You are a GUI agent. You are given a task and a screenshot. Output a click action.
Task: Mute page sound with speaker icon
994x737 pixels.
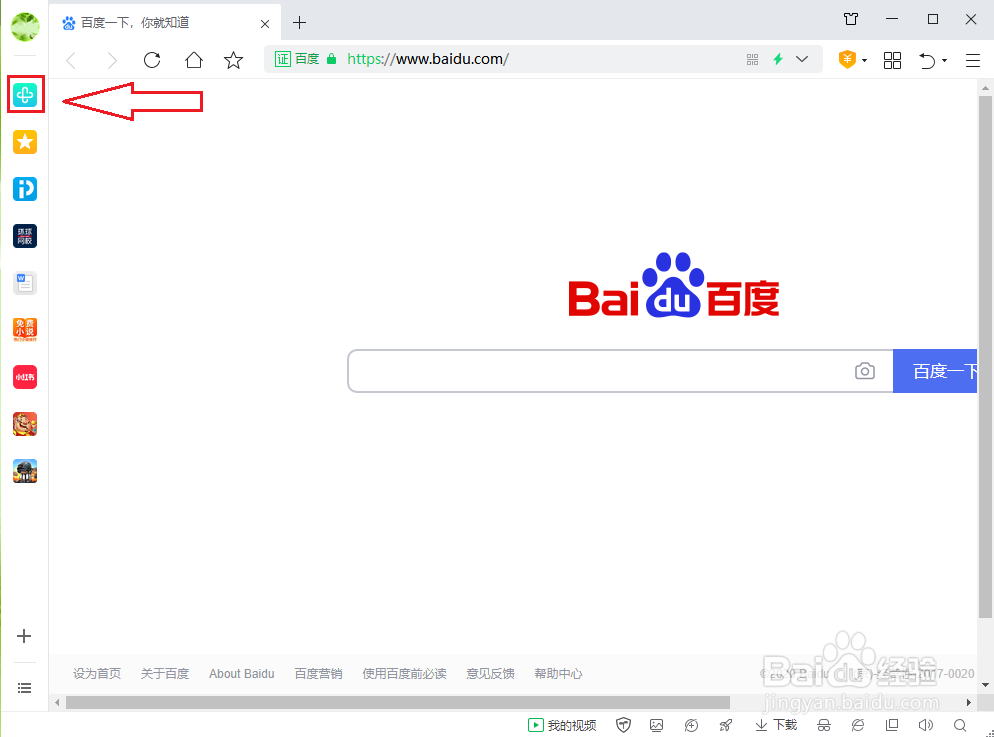[x=926, y=725]
